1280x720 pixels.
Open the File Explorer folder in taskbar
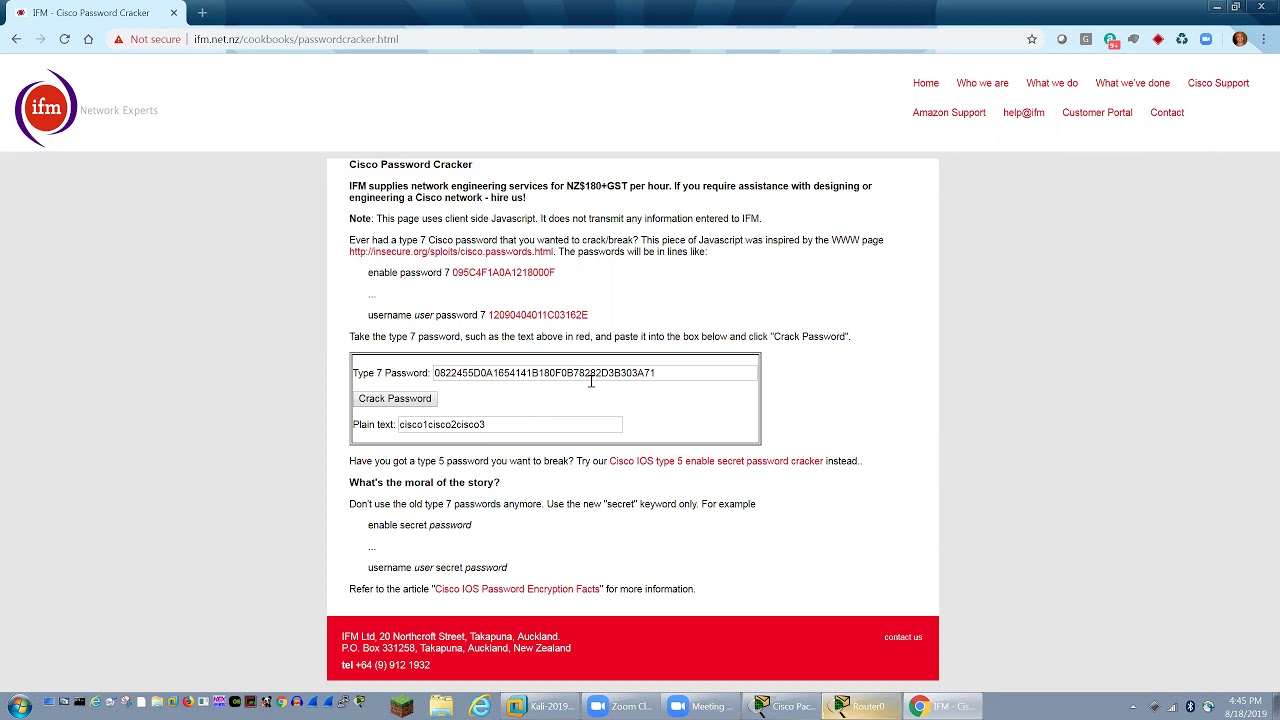pos(441,706)
